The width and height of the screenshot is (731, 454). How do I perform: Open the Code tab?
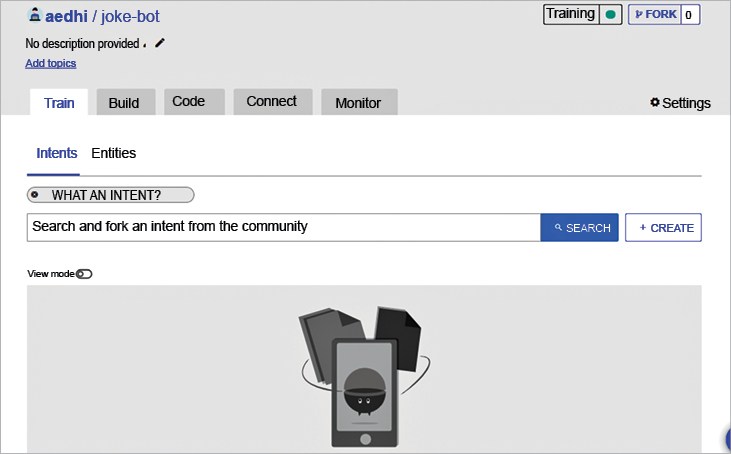pos(188,102)
